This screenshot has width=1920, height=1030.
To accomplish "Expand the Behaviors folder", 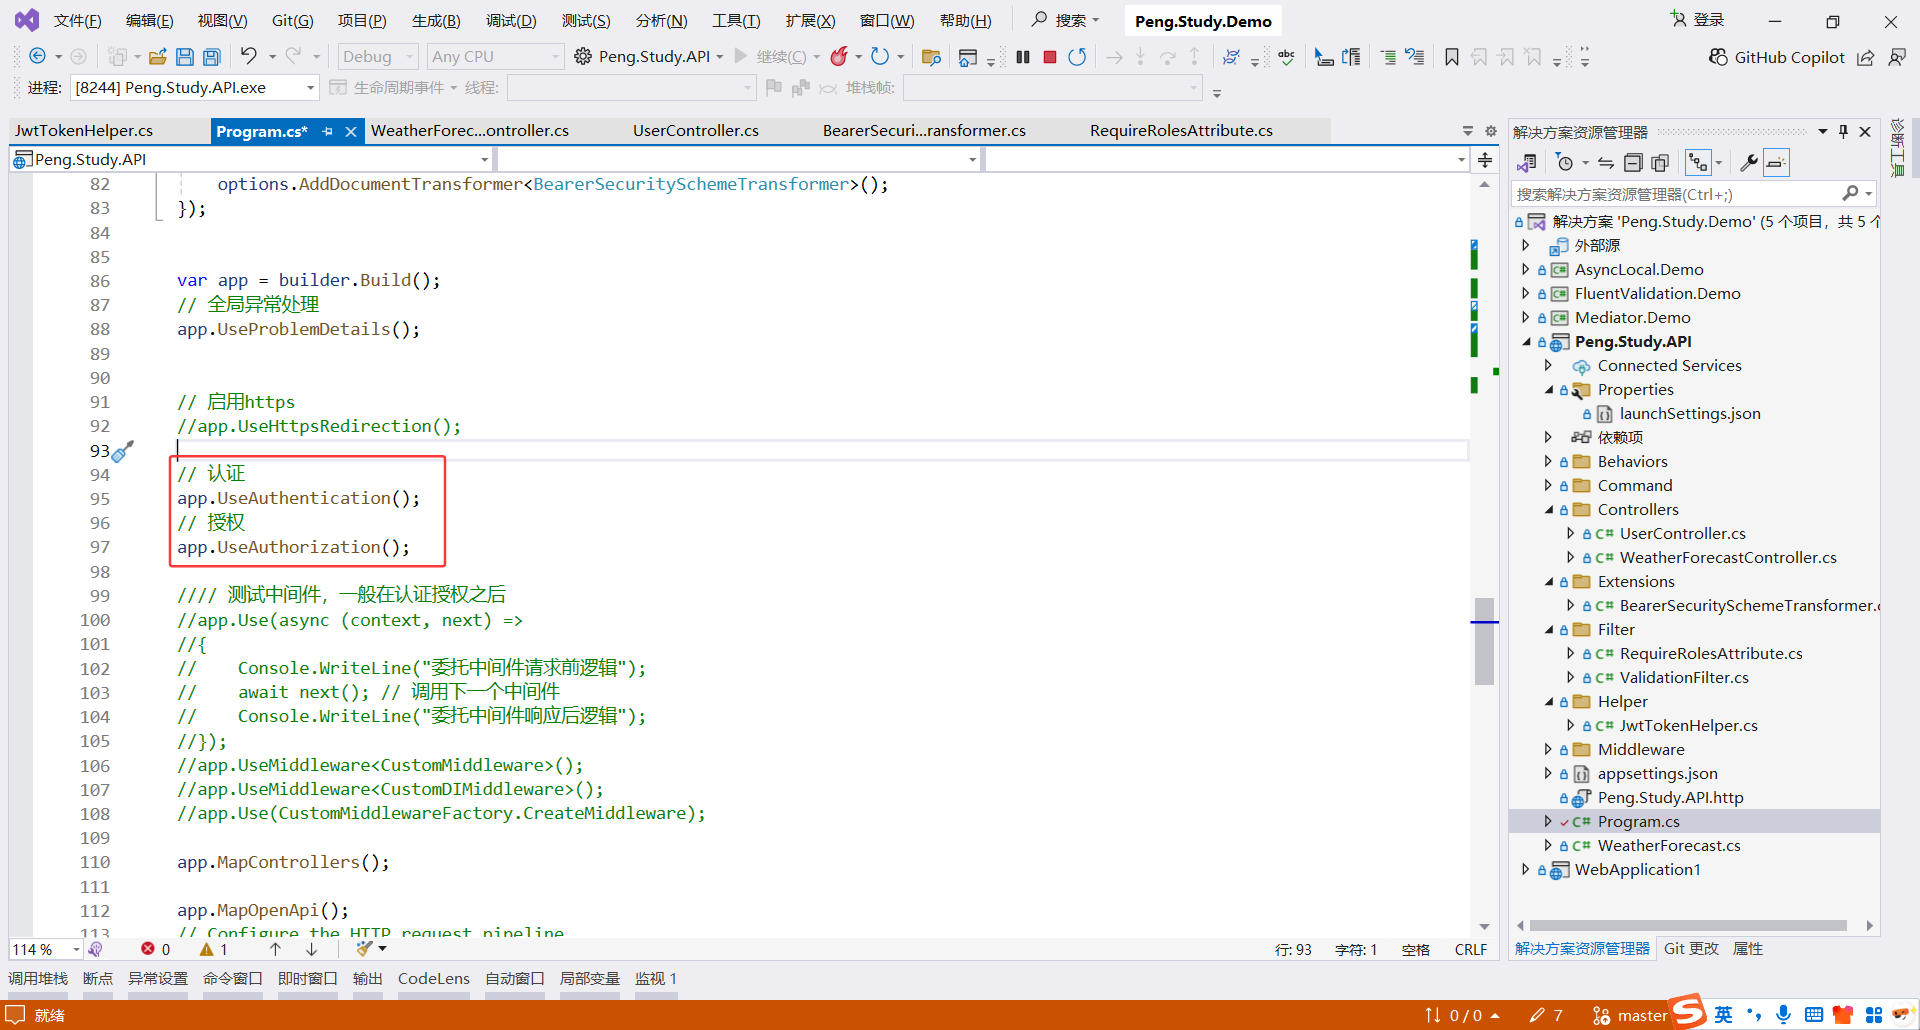I will click(1548, 461).
